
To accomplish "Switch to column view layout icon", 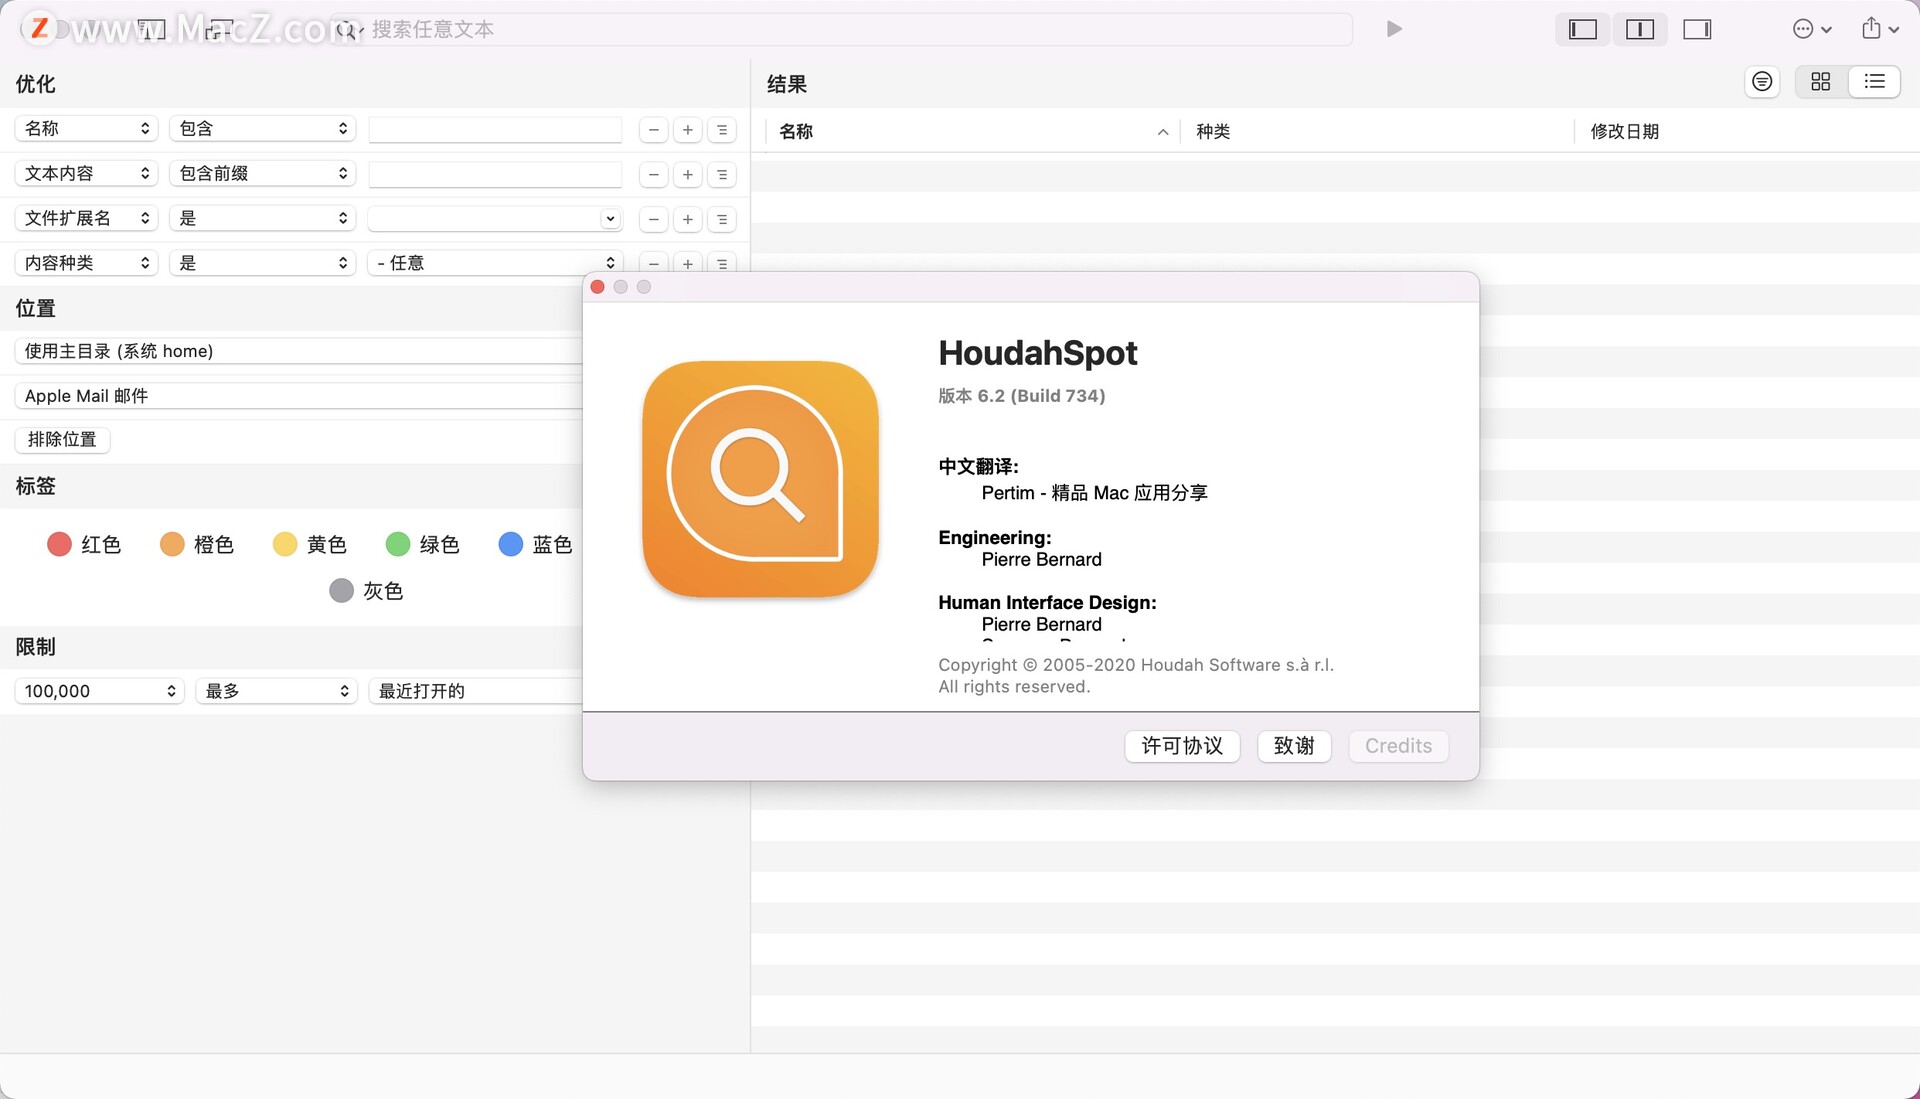I will pyautogui.click(x=1642, y=29).
